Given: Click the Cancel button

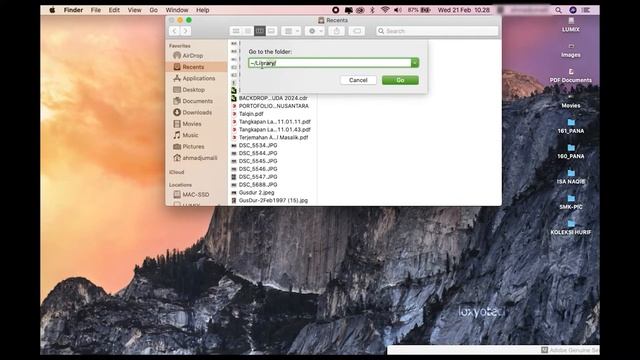Looking at the screenshot, I should (358, 80).
